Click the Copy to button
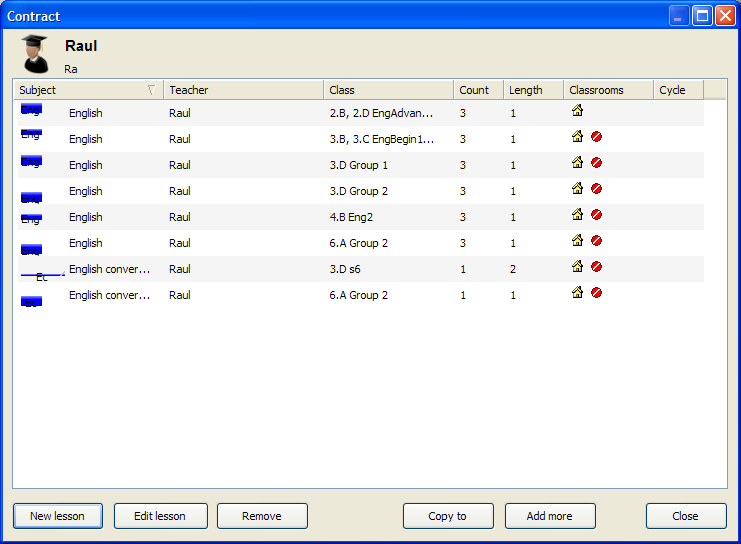This screenshot has height=544, width=741. coord(447,516)
